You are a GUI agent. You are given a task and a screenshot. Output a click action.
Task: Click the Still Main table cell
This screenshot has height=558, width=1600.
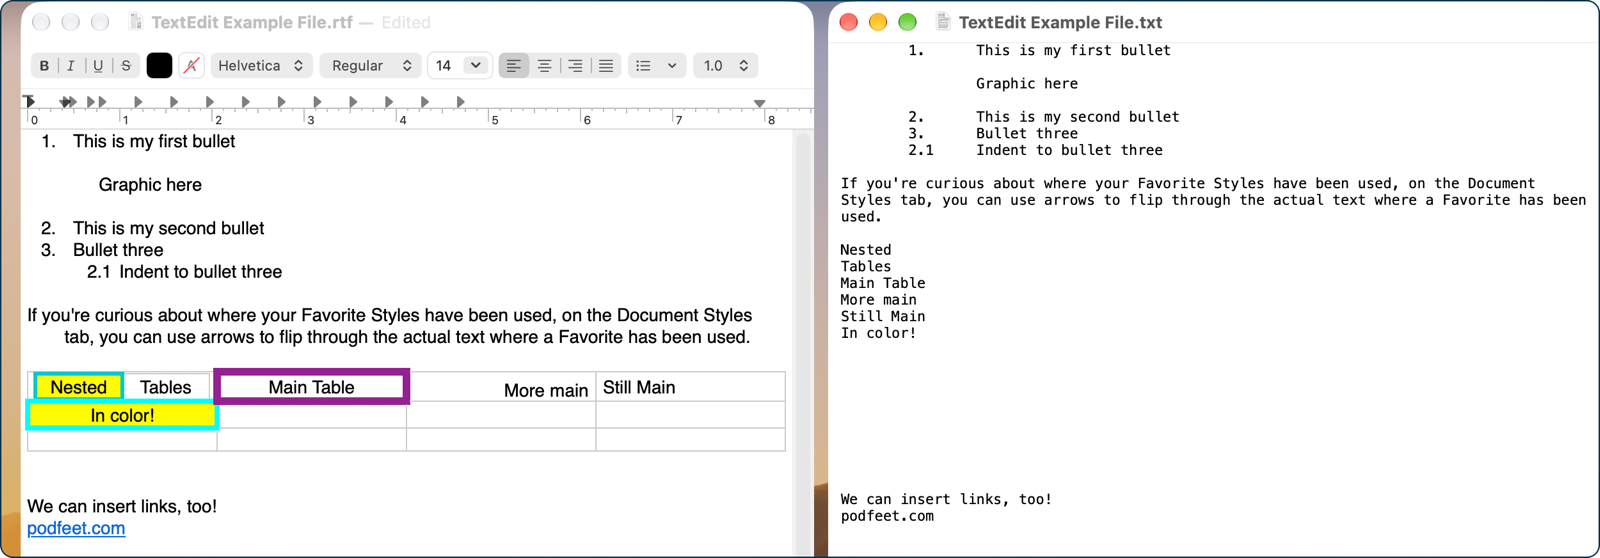pyautogui.click(x=690, y=387)
